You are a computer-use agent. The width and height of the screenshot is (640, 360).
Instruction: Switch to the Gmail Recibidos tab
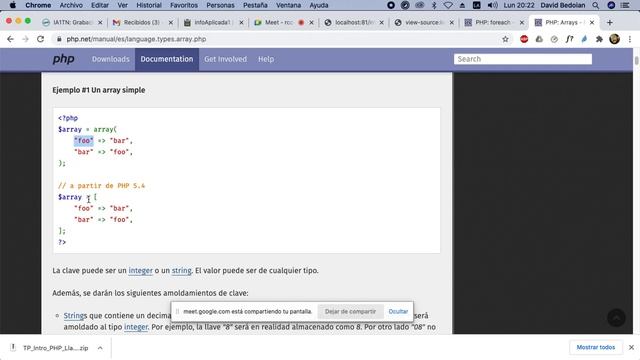pos(141,22)
